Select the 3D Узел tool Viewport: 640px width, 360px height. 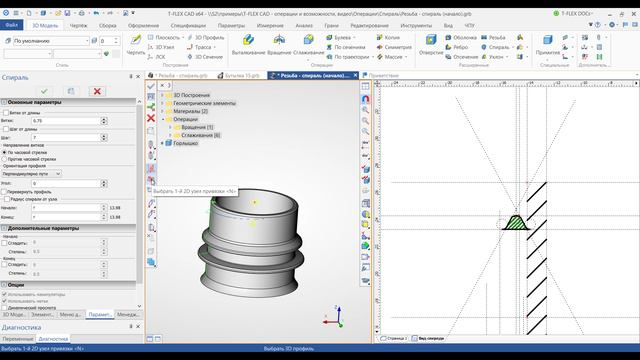[x=161, y=47]
